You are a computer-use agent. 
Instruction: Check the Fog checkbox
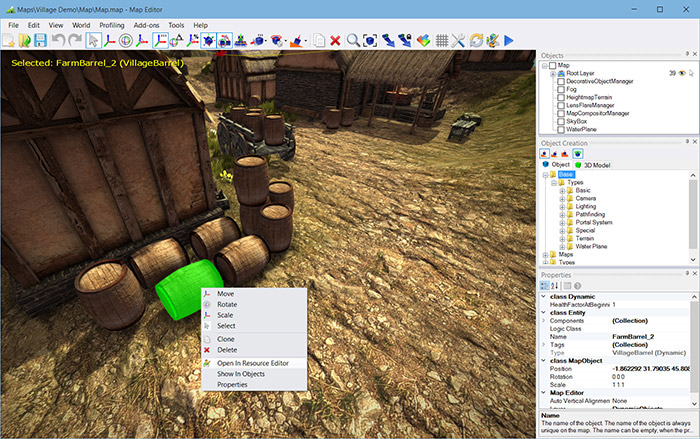pyautogui.click(x=561, y=89)
